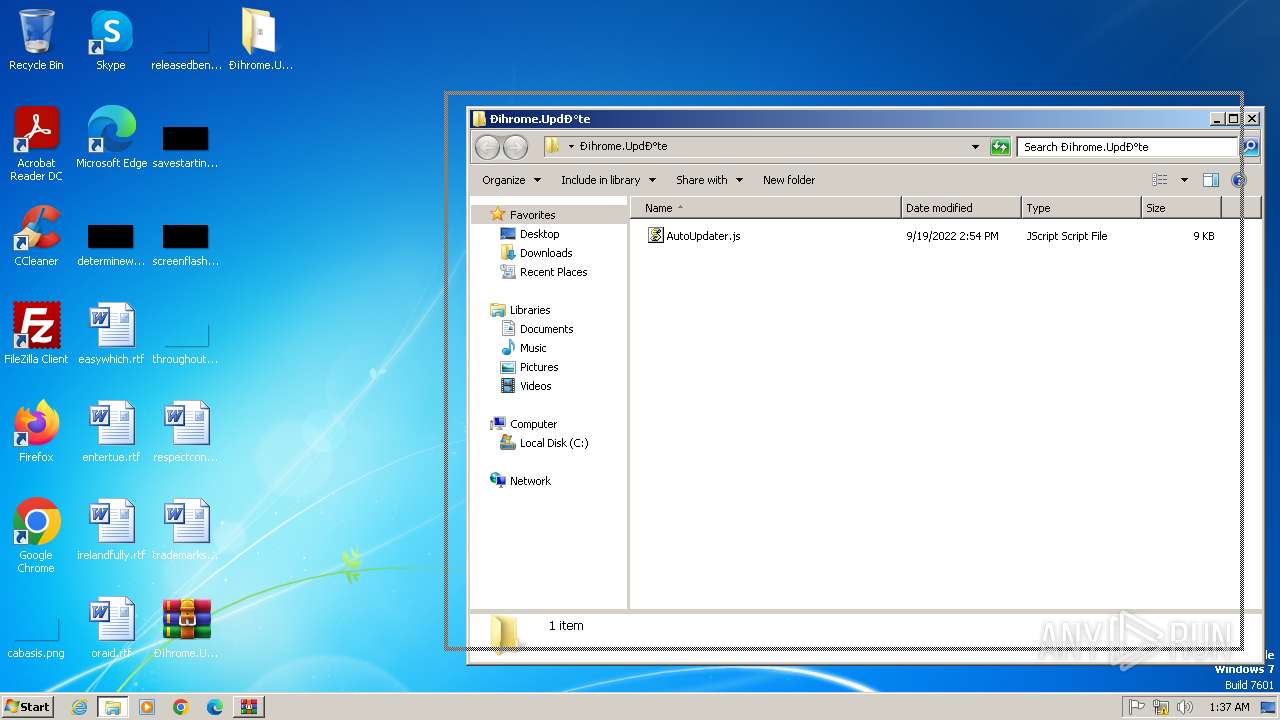
Task: Open Action Center flag tray icon
Action: (x=1137, y=707)
